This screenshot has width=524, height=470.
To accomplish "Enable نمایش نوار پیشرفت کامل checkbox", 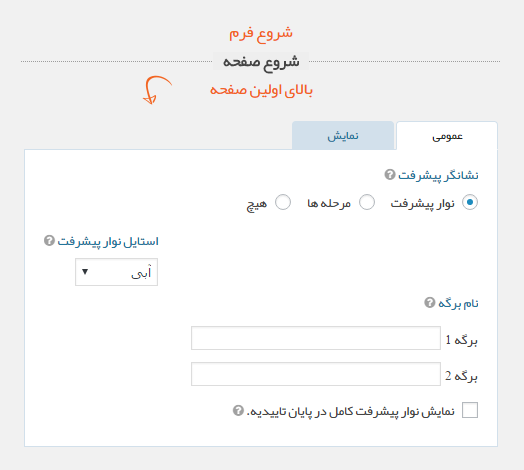I will [470, 410].
